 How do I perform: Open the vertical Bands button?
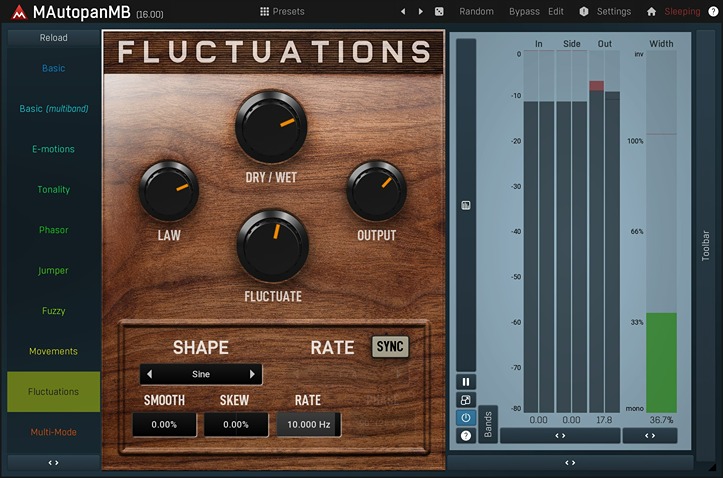[x=488, y=425]
